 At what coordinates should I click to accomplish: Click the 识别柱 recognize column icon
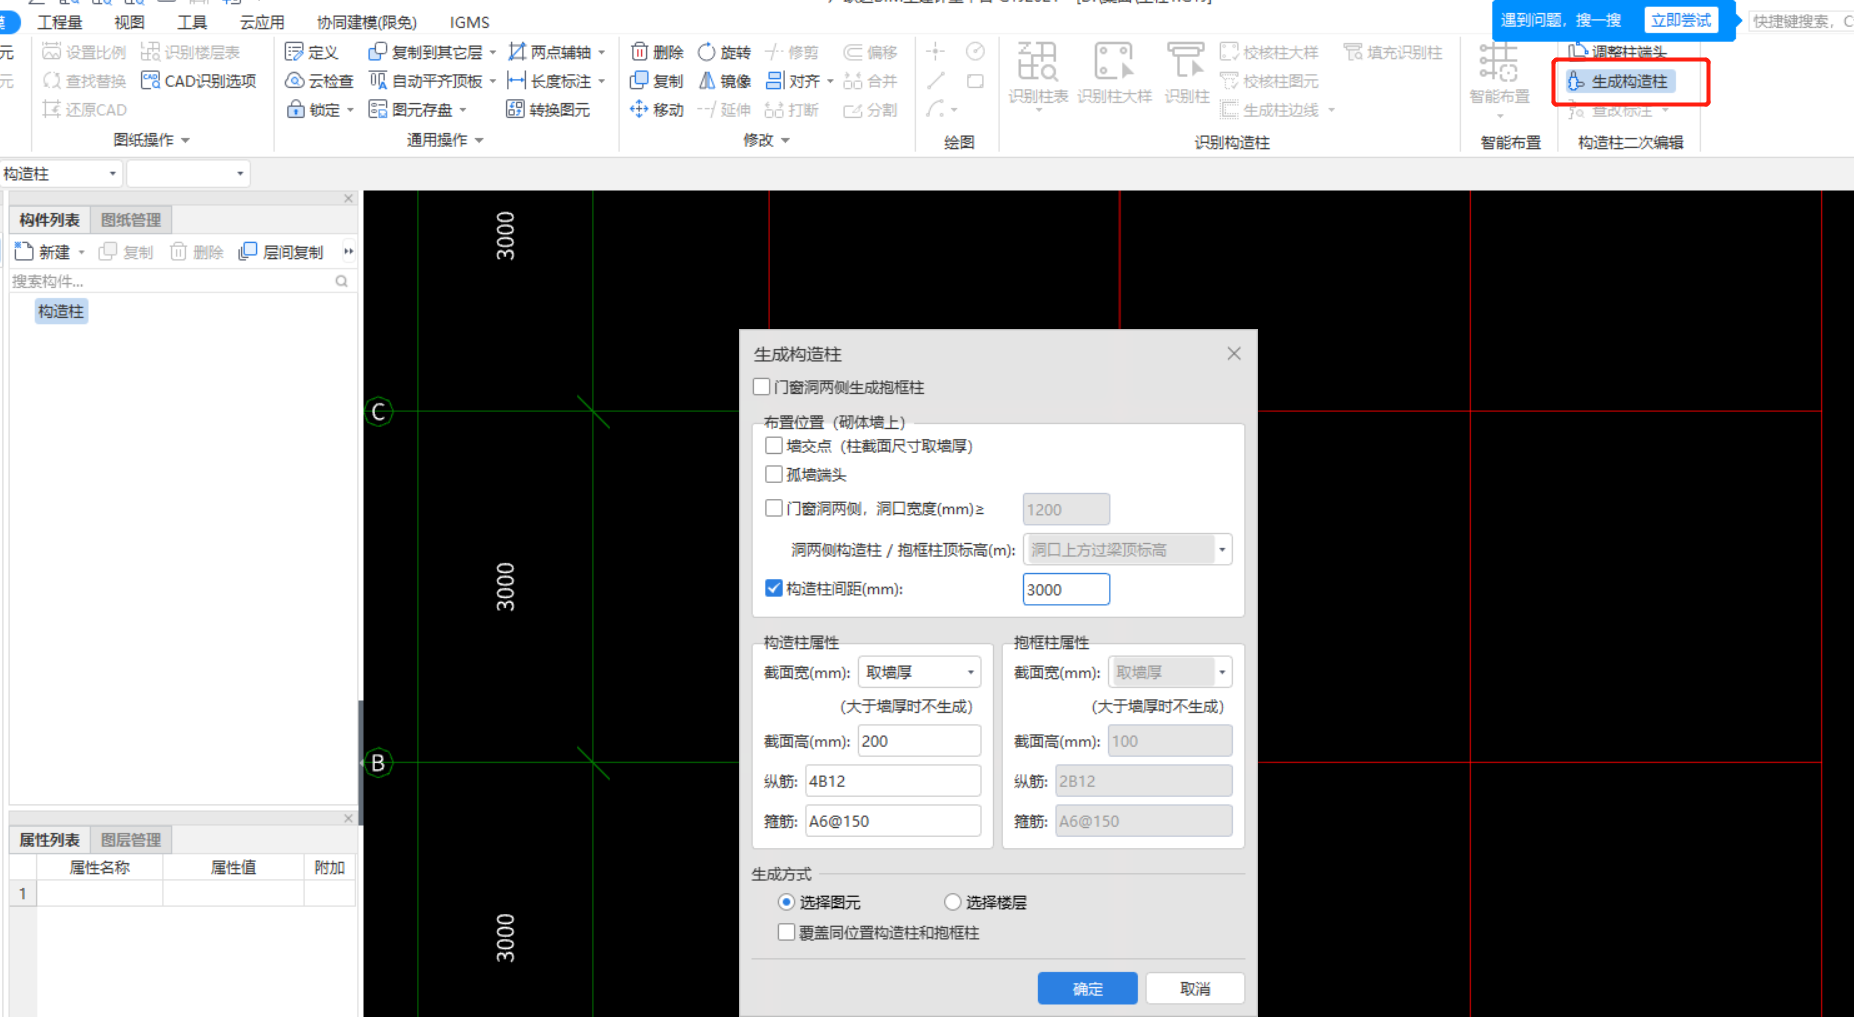pos(1187,61)
